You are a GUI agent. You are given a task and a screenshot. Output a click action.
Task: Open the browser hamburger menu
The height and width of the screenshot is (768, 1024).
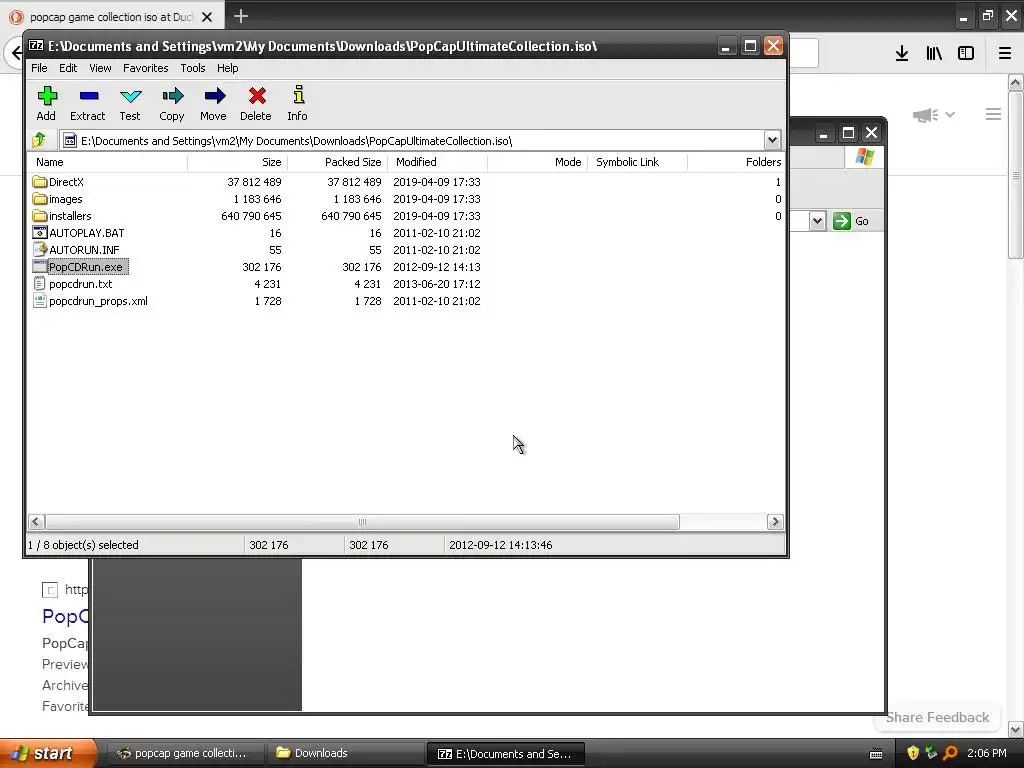point(1005,54)
